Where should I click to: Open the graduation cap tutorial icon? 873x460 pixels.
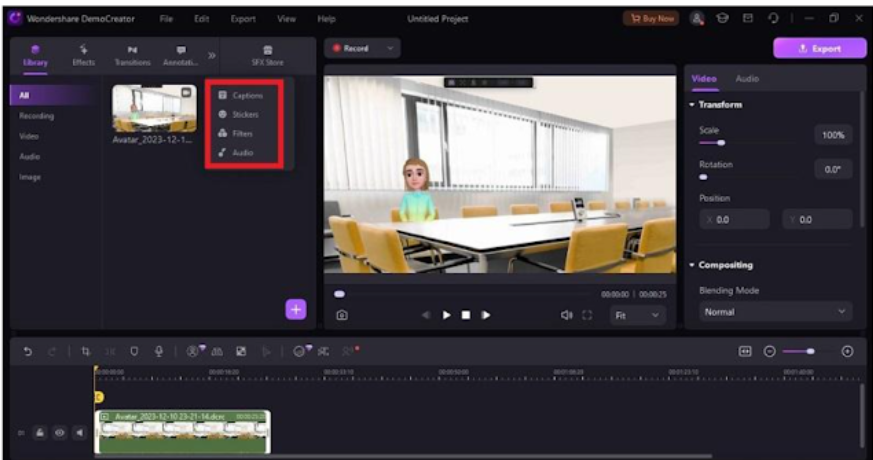click(723, 18)
